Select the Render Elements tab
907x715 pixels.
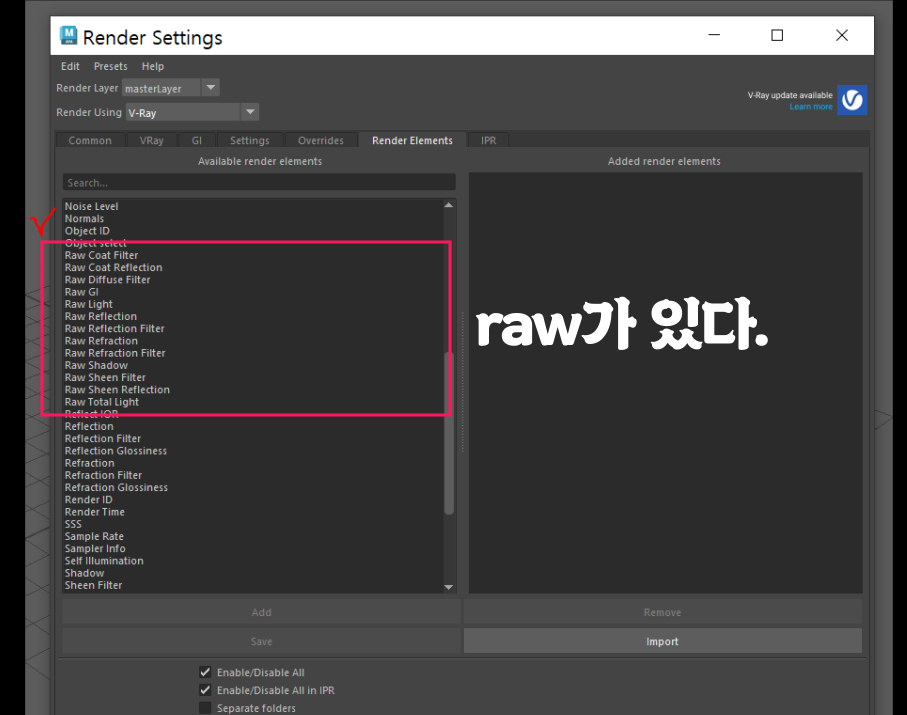(x=412, y=141)
